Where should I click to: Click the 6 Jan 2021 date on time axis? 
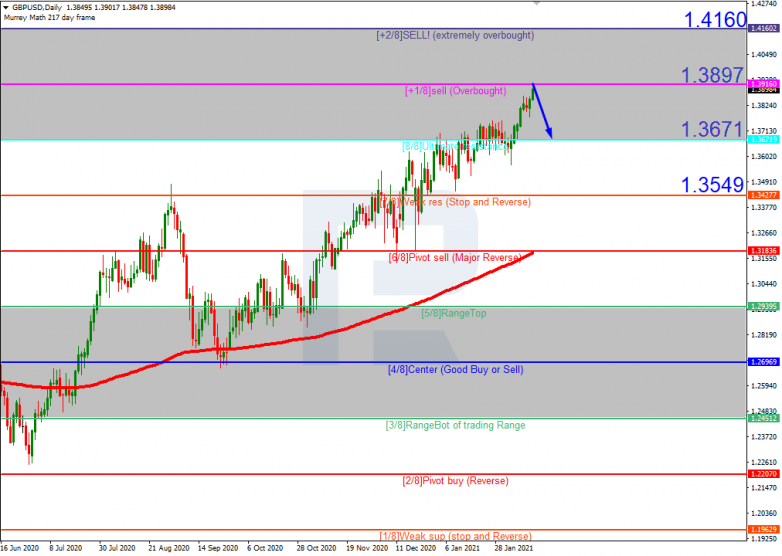pos(462,548)
